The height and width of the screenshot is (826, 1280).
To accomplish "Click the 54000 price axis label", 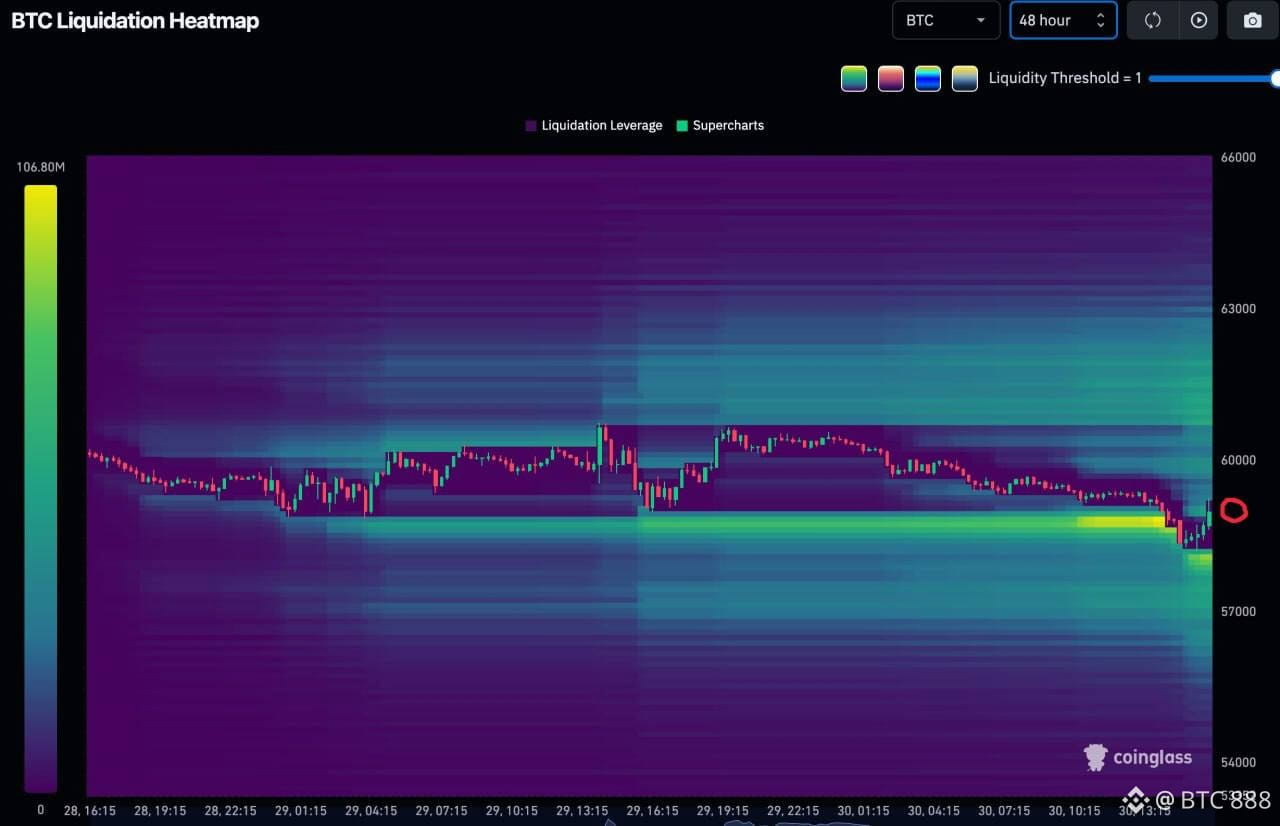I will [x=1238, y=762].
